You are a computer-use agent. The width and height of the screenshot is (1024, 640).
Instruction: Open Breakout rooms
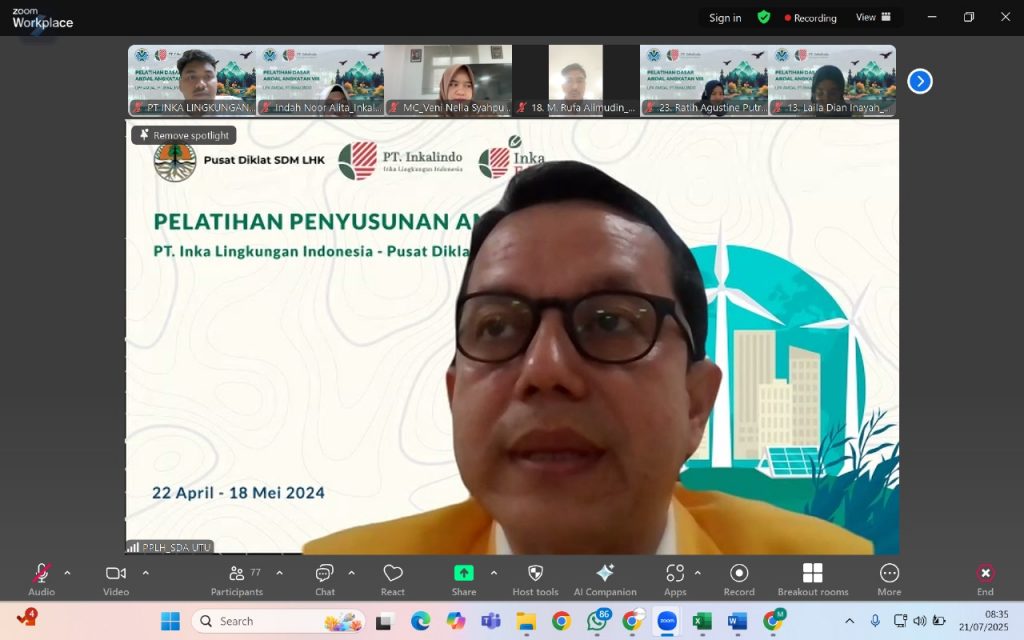[812, 579]
